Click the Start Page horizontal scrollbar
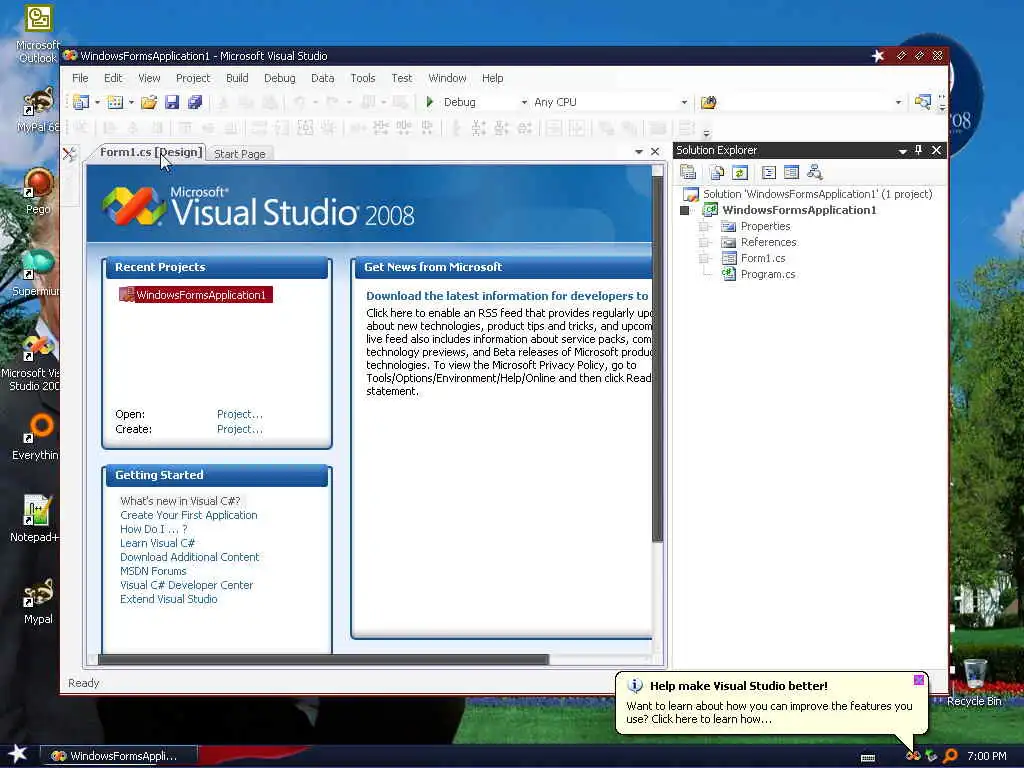 click(x=323, y=660)
